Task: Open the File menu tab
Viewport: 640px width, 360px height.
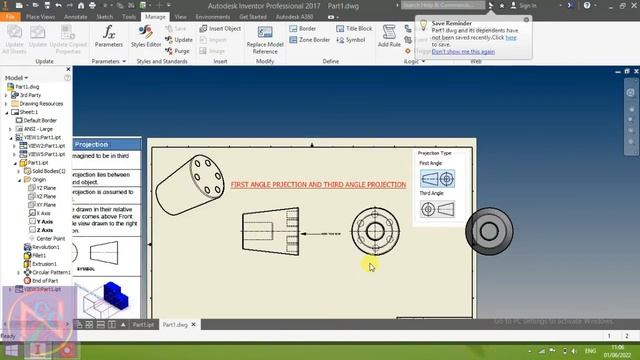Action: click(10, 17)
